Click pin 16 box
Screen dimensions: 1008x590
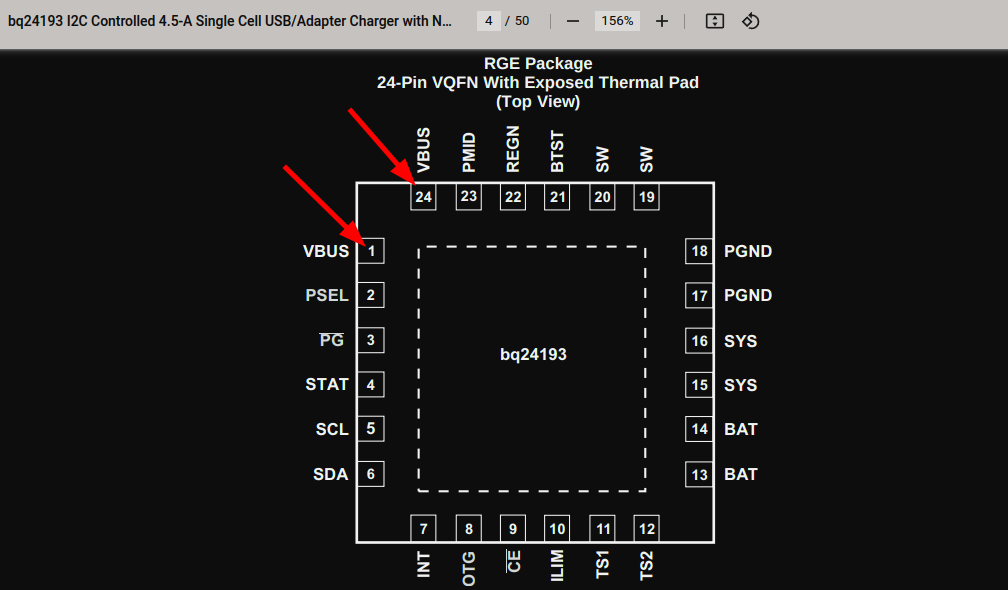(699, 341)
